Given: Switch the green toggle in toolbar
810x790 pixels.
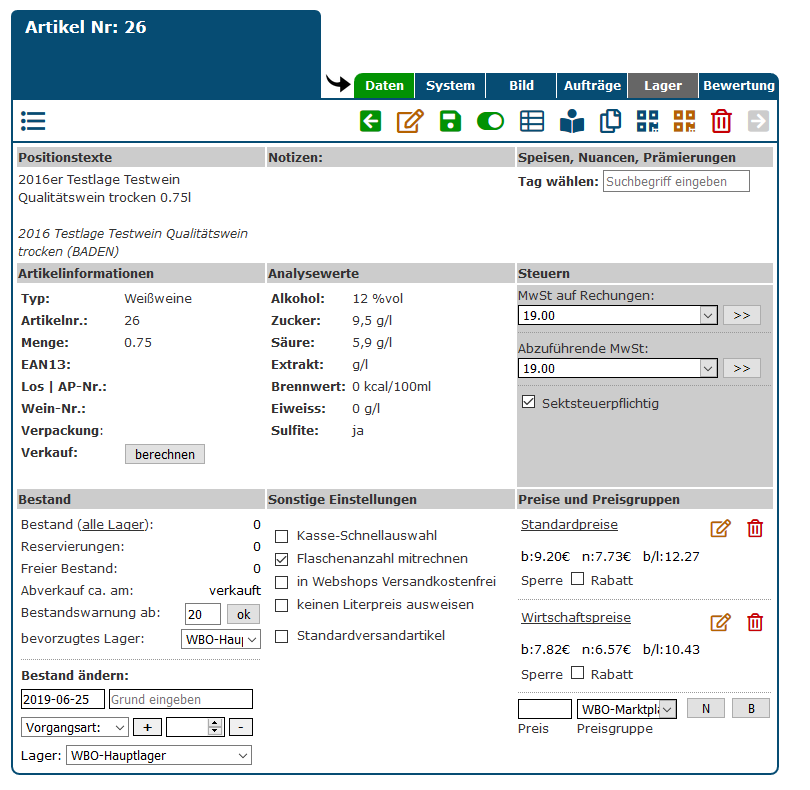Looking at the screenshot, I should 490,122.
